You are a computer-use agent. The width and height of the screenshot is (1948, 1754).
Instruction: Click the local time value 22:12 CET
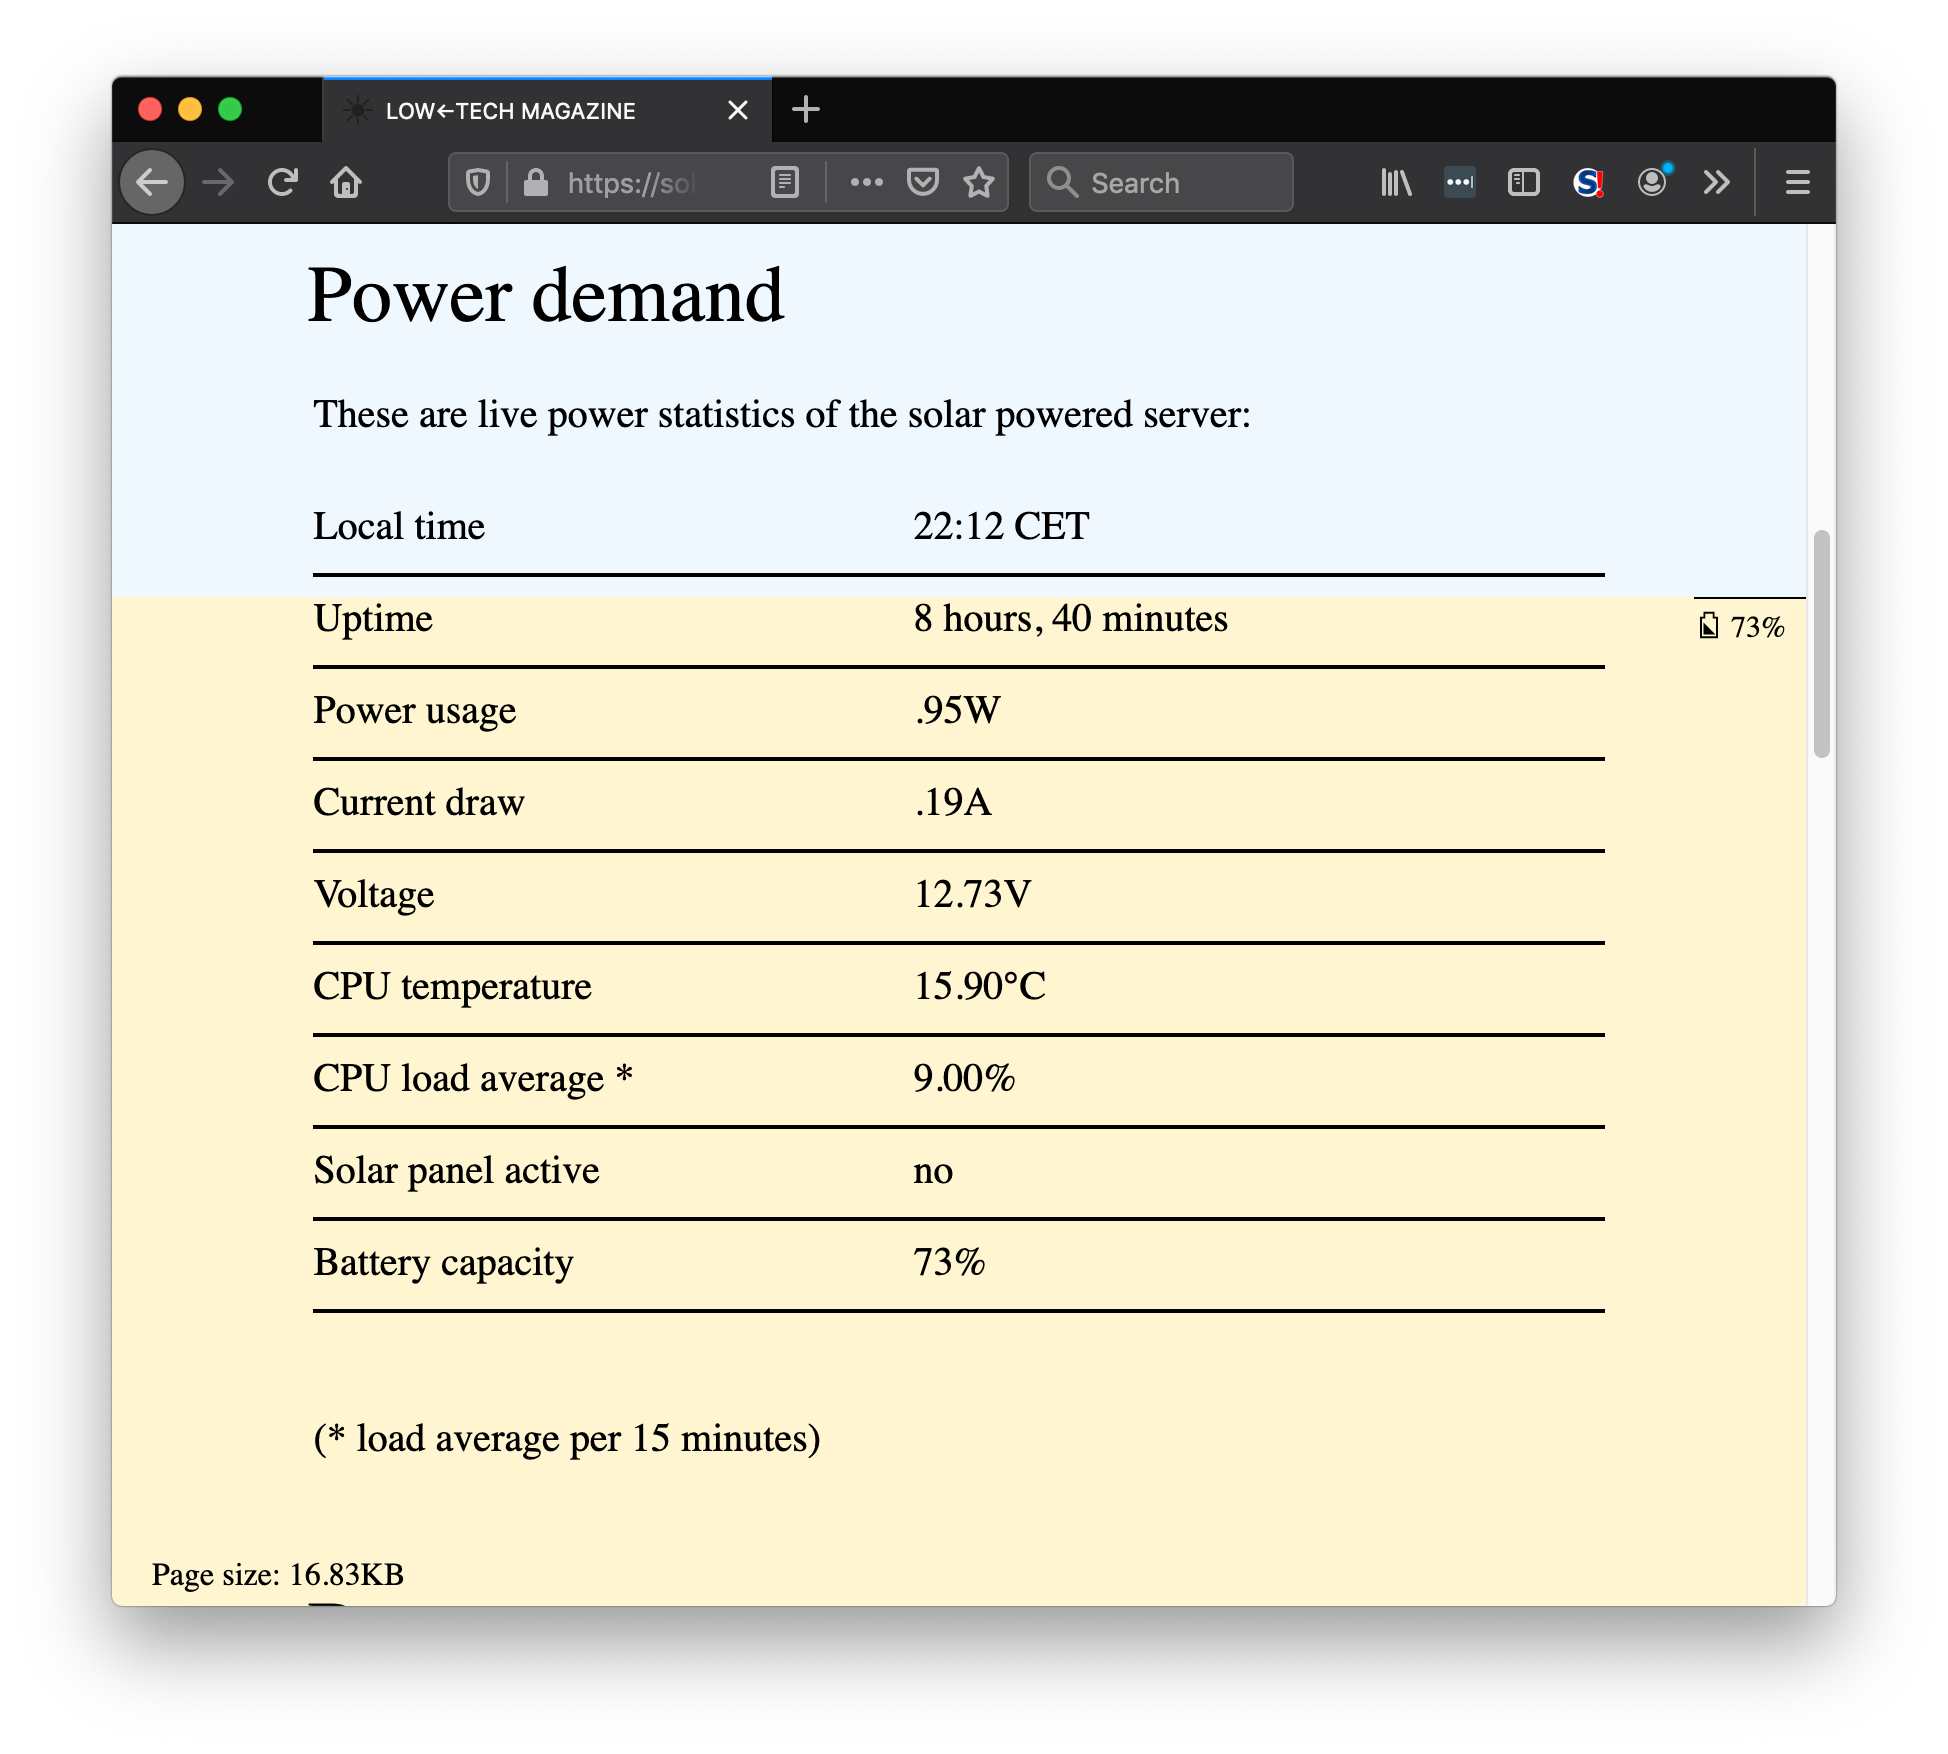click(1001, 526)
